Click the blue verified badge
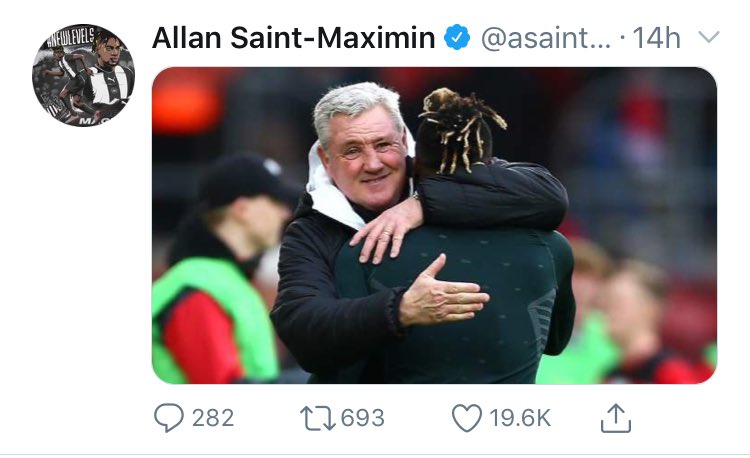This screenshot has height=458, width=750. 457,38
